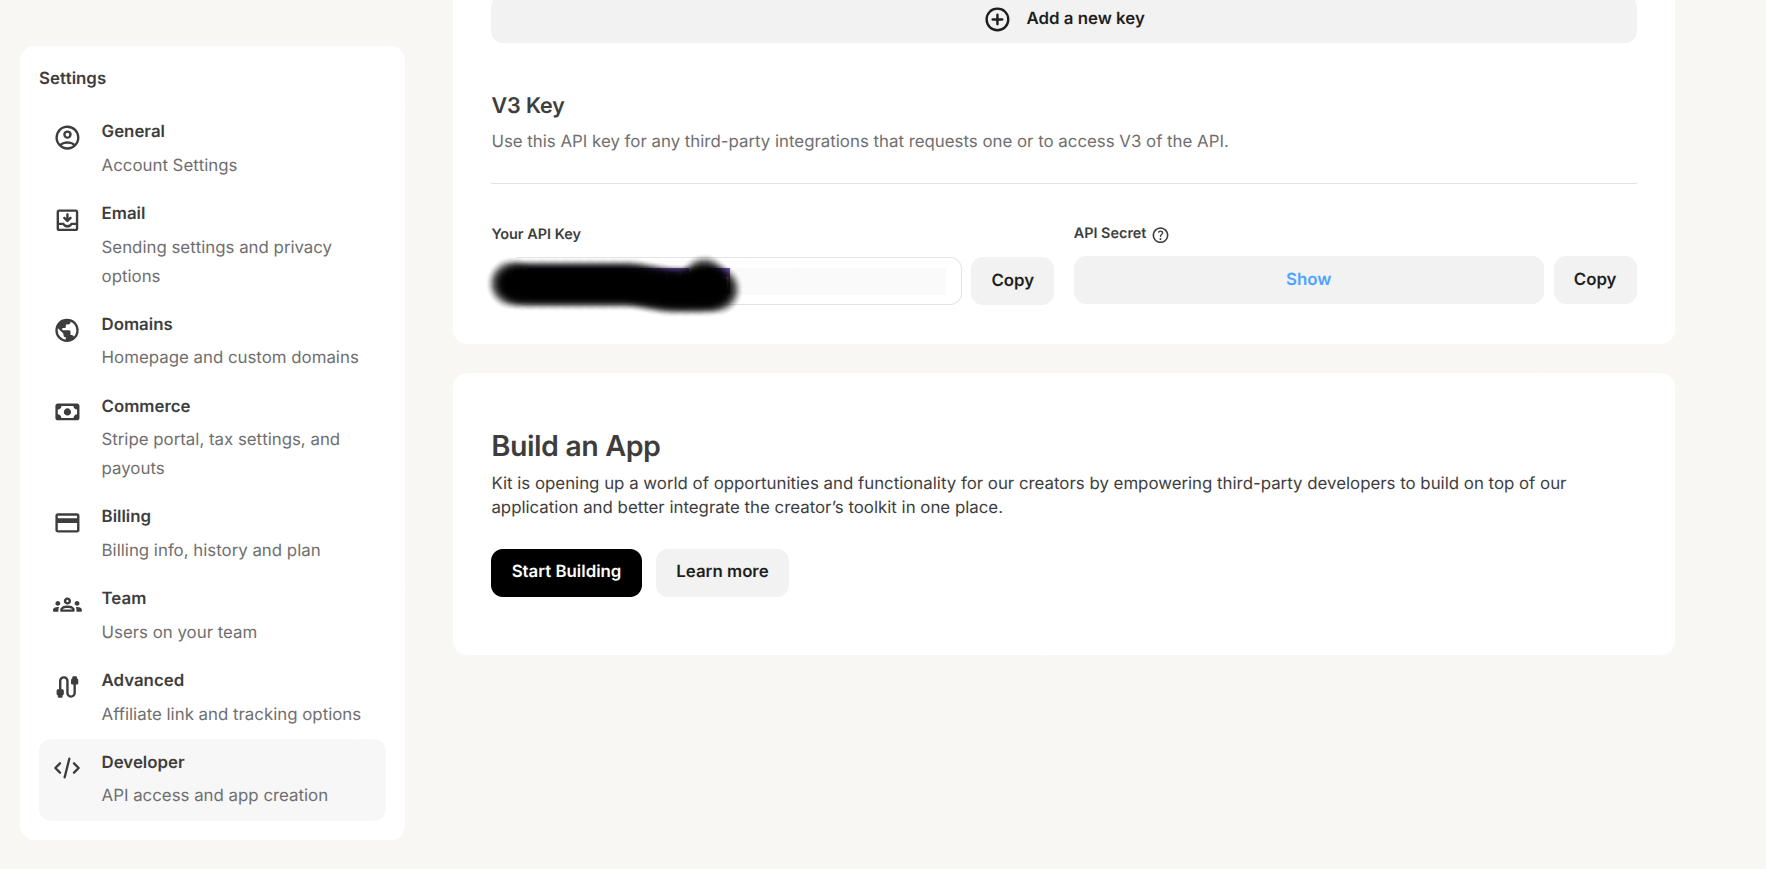1766x869 pixels.
Task: Click the Settings sidebar heading
Action: coord(72,78)
